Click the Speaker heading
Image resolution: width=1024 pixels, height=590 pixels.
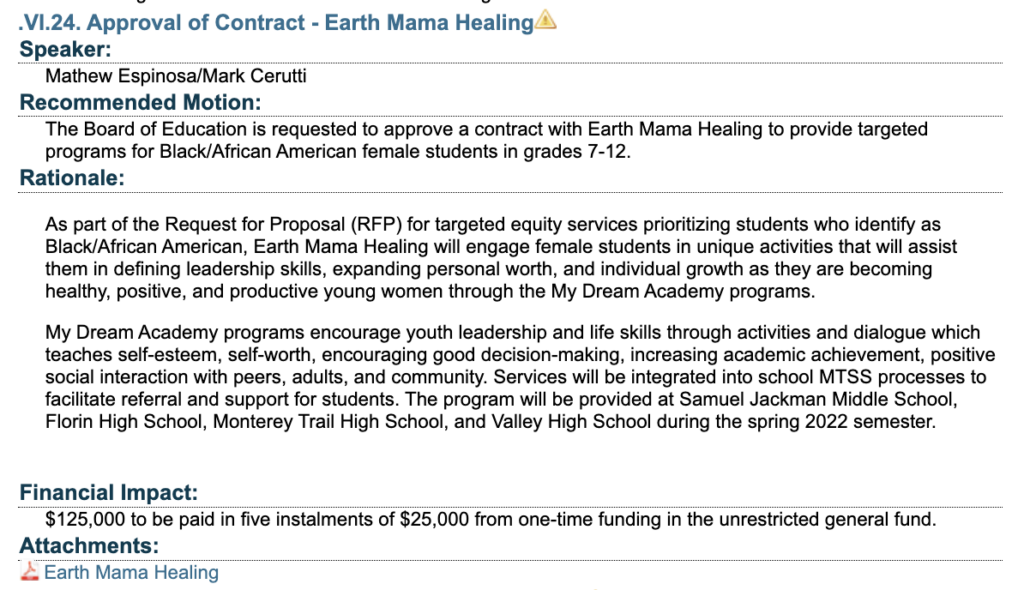tap(65, 49)
